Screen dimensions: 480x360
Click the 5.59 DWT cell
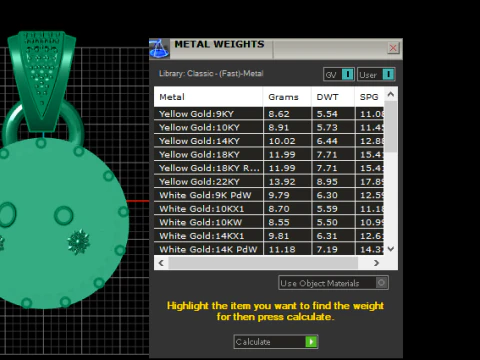(333, 209)
